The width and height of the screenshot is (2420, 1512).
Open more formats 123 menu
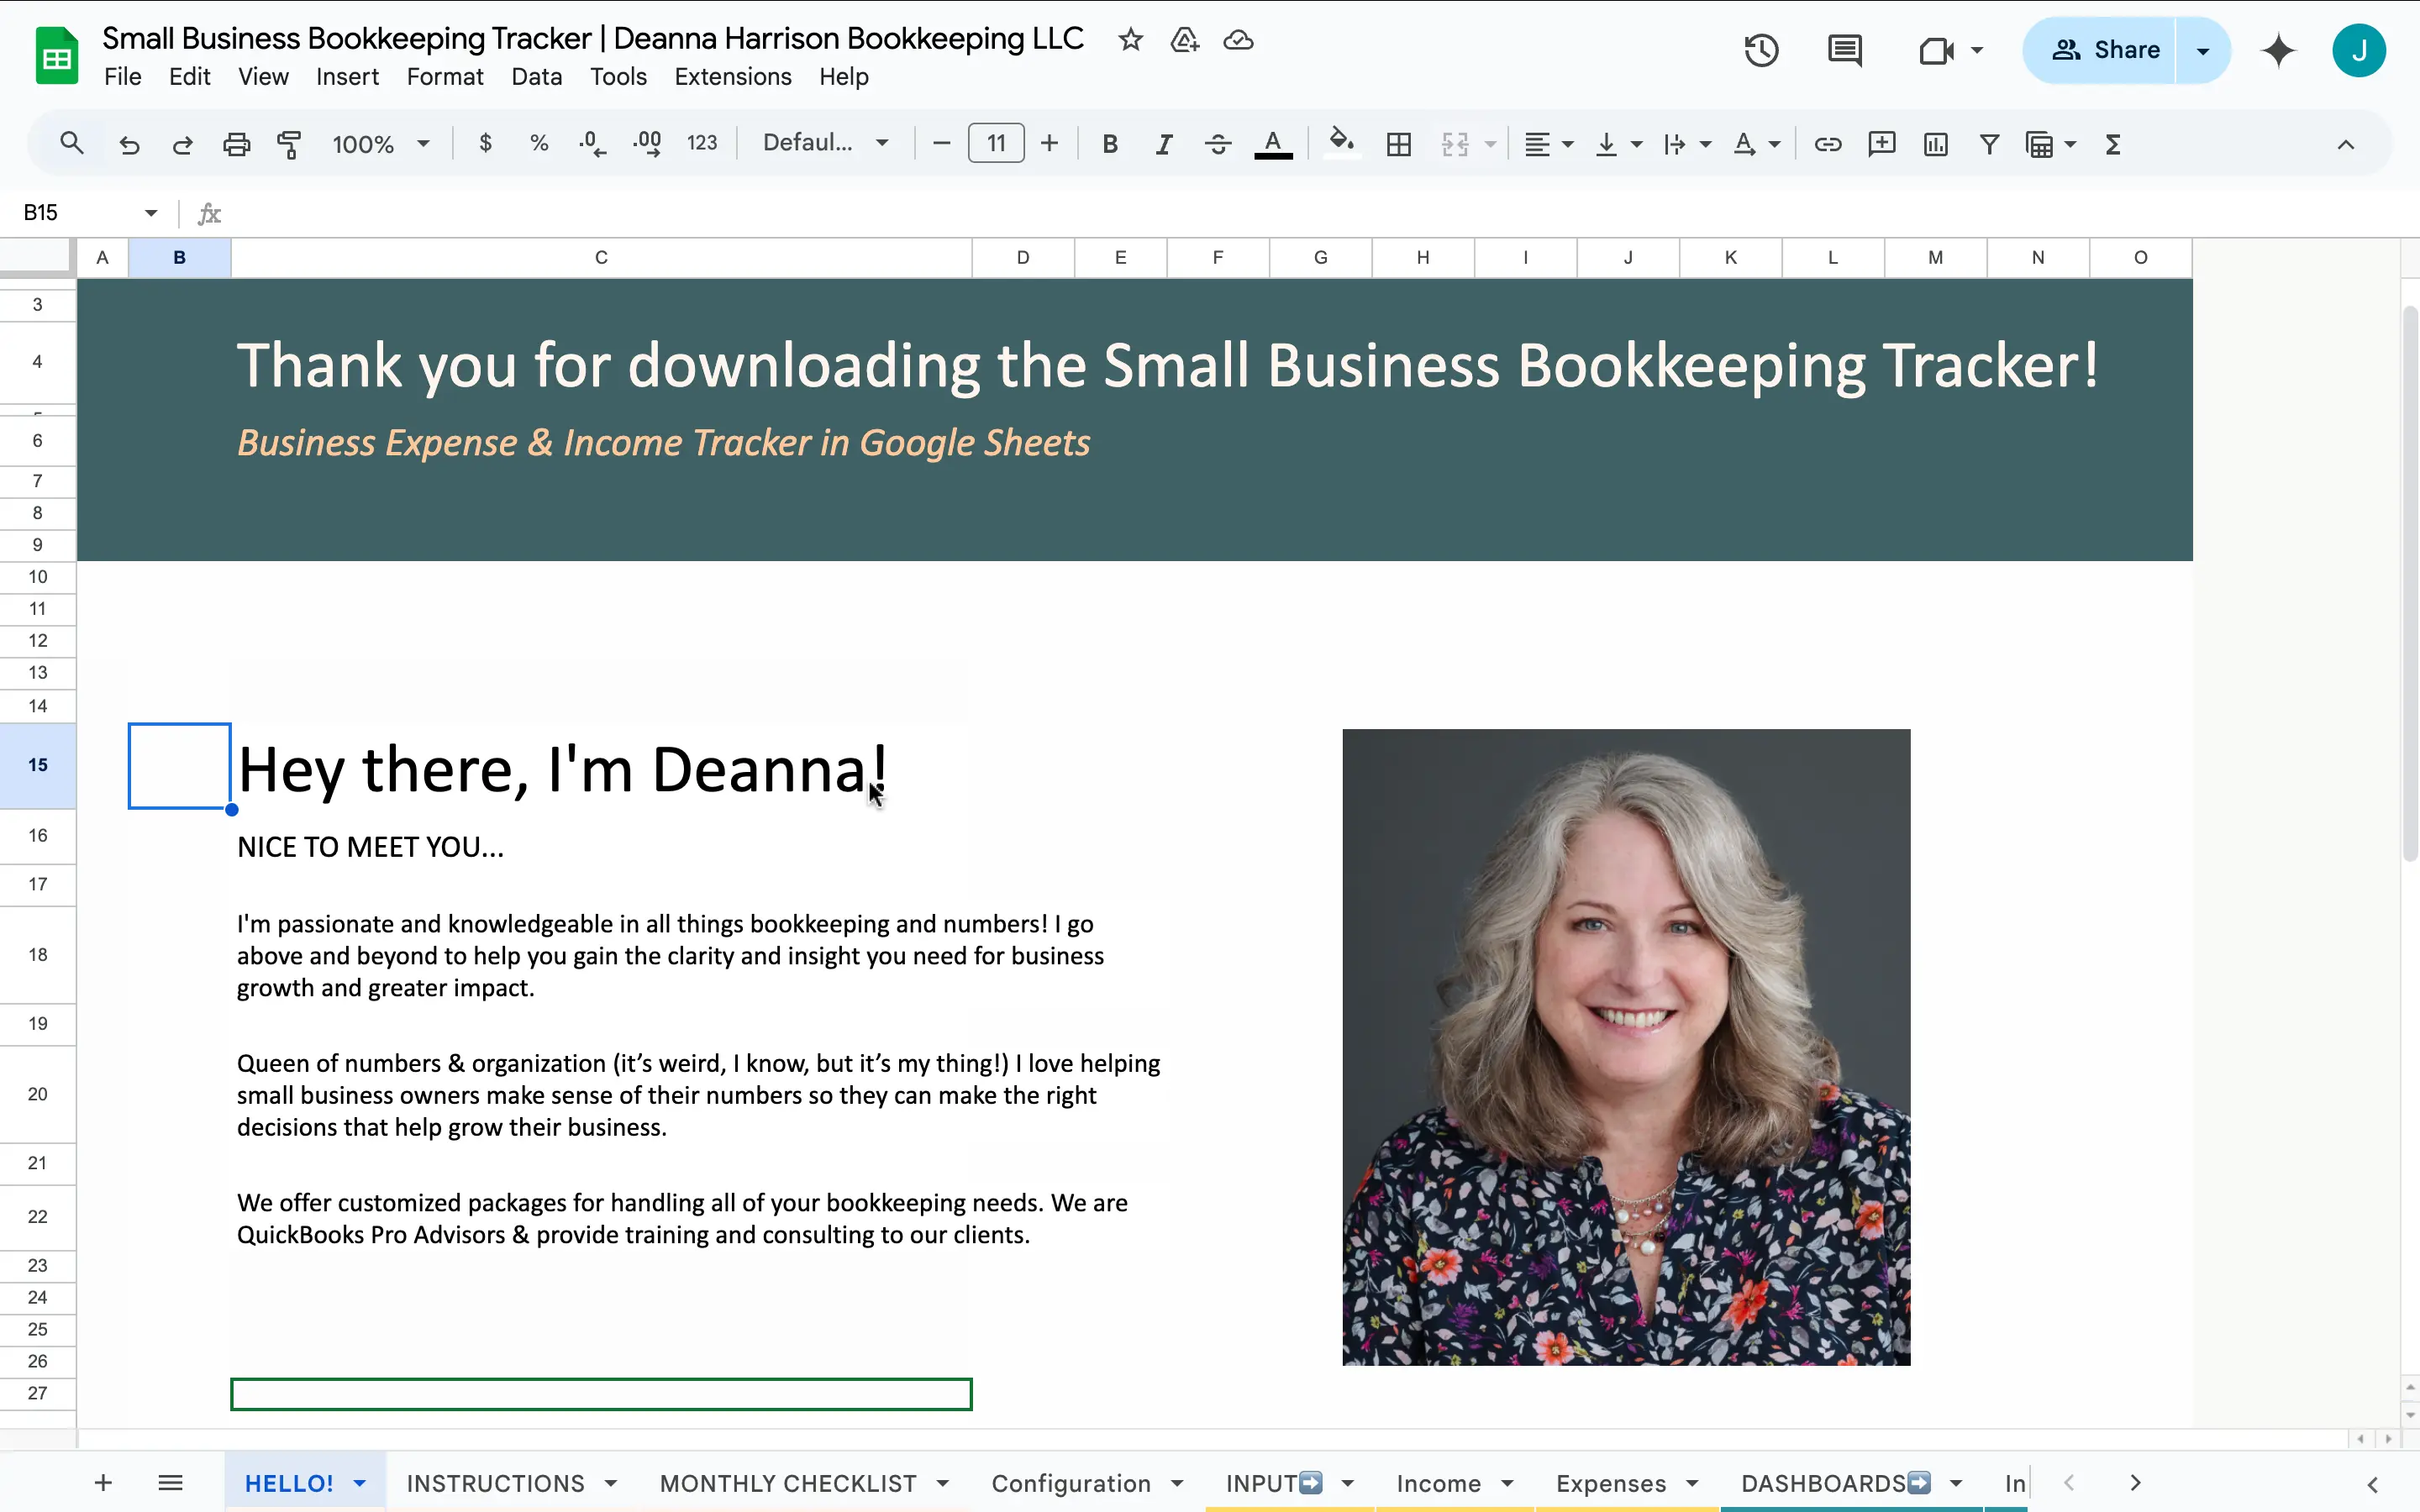click(702, 144)
